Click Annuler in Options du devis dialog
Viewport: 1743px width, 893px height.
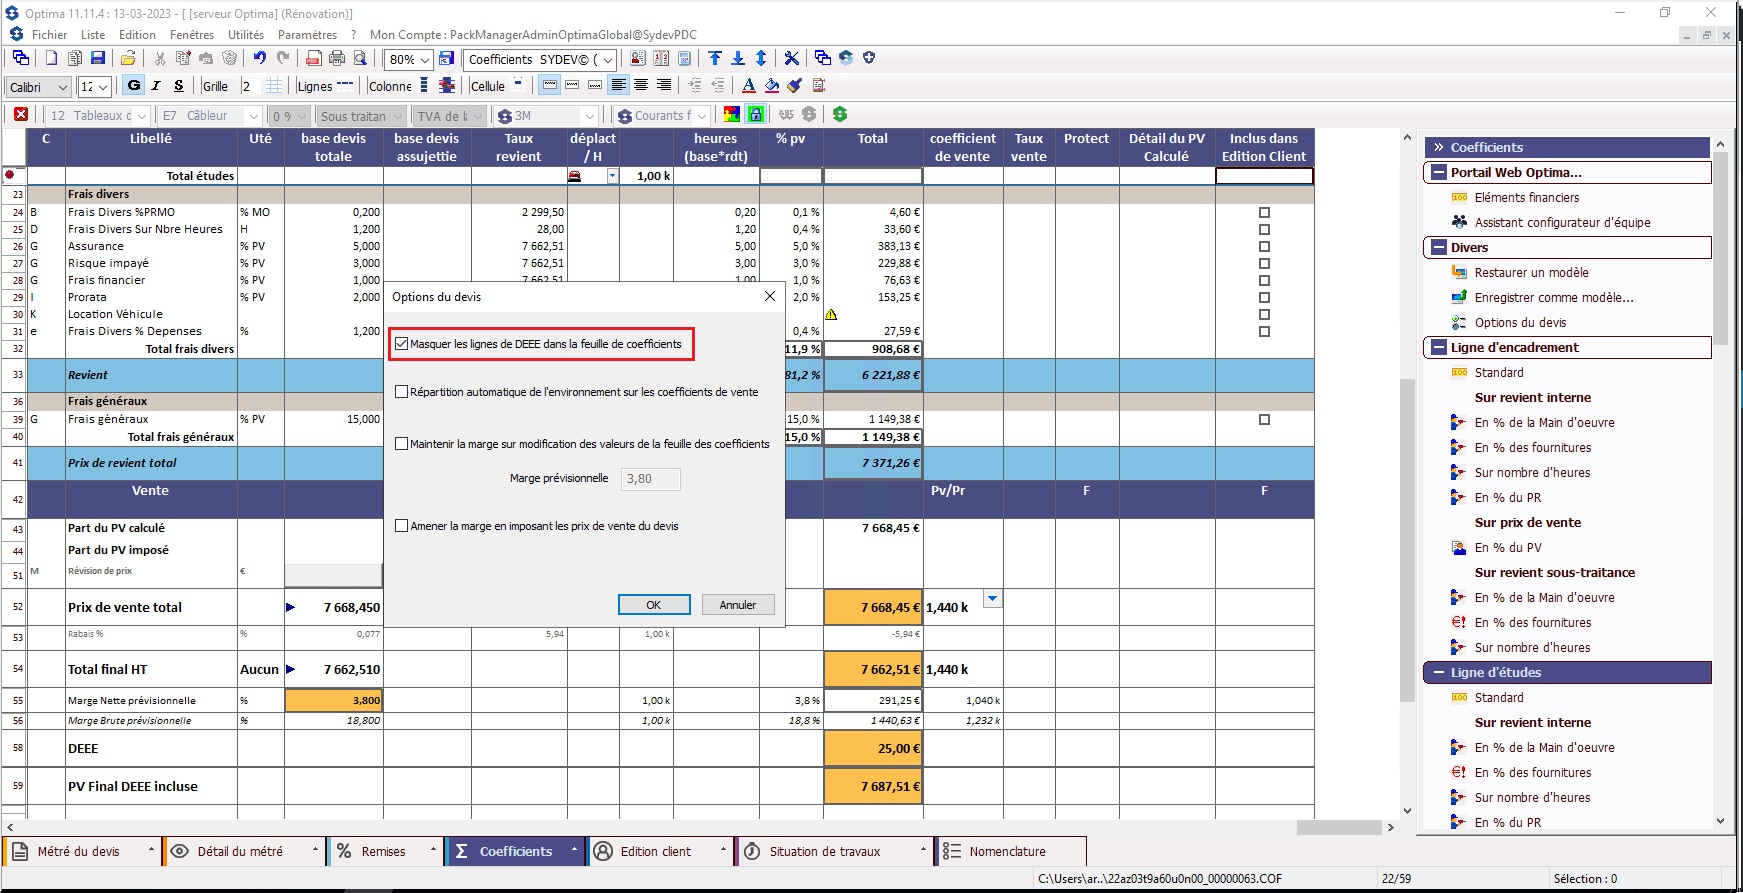pyautogui.click(x=738, y=605)
